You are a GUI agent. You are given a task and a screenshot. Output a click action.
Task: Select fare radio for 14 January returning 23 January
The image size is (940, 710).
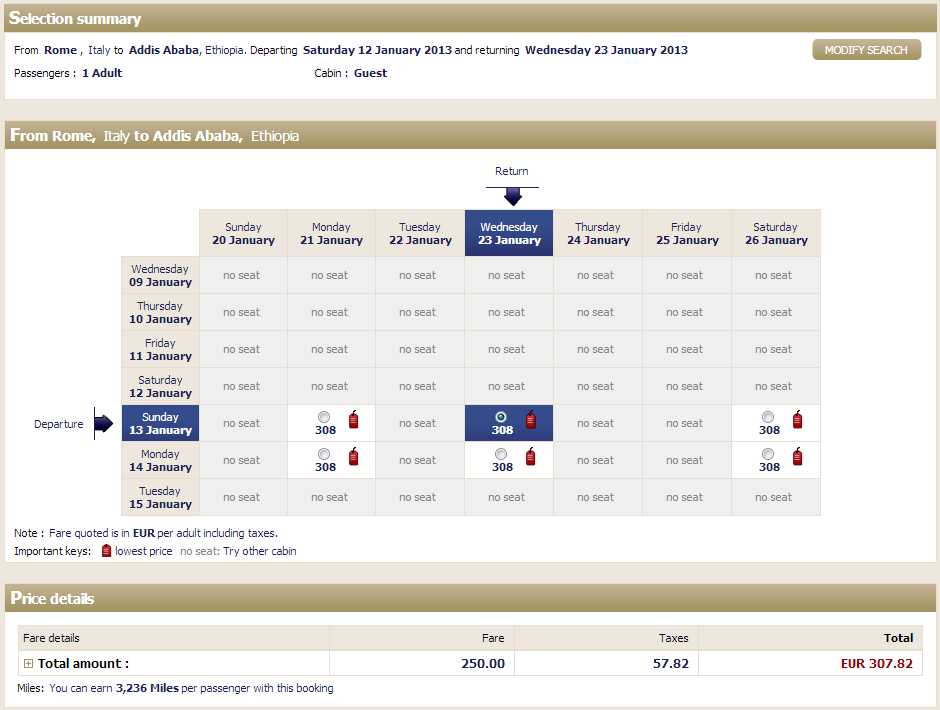tap(501, 454)
